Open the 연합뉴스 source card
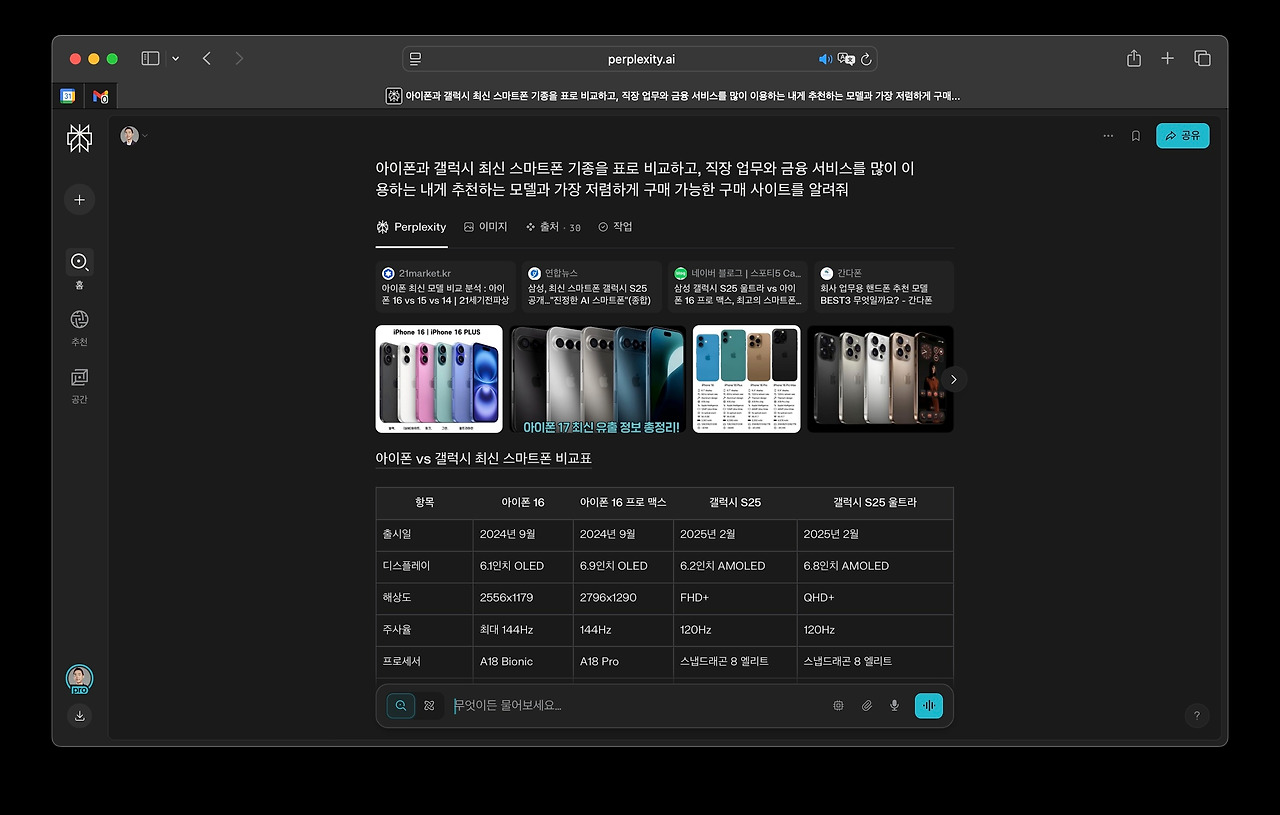Viewport: 1280px width, 815px height. click(592, 287)
